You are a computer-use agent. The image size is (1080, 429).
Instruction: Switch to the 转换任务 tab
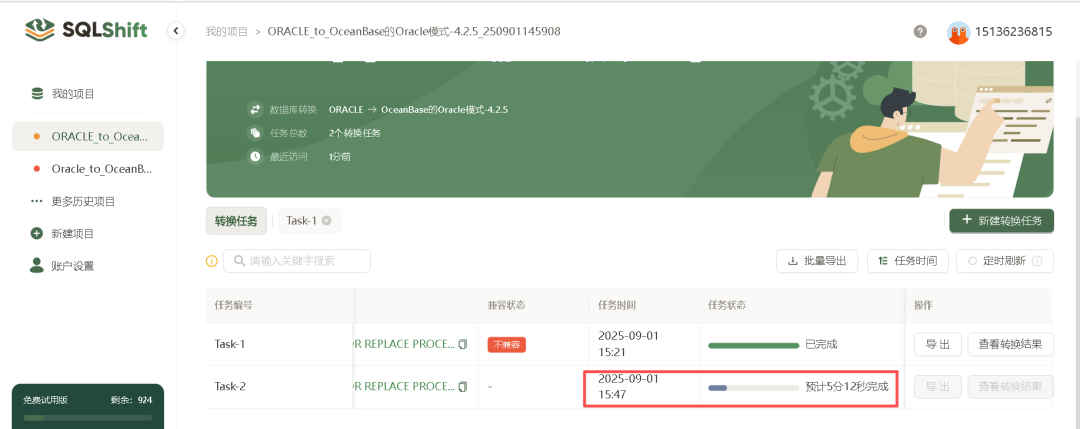click(236, 221)
